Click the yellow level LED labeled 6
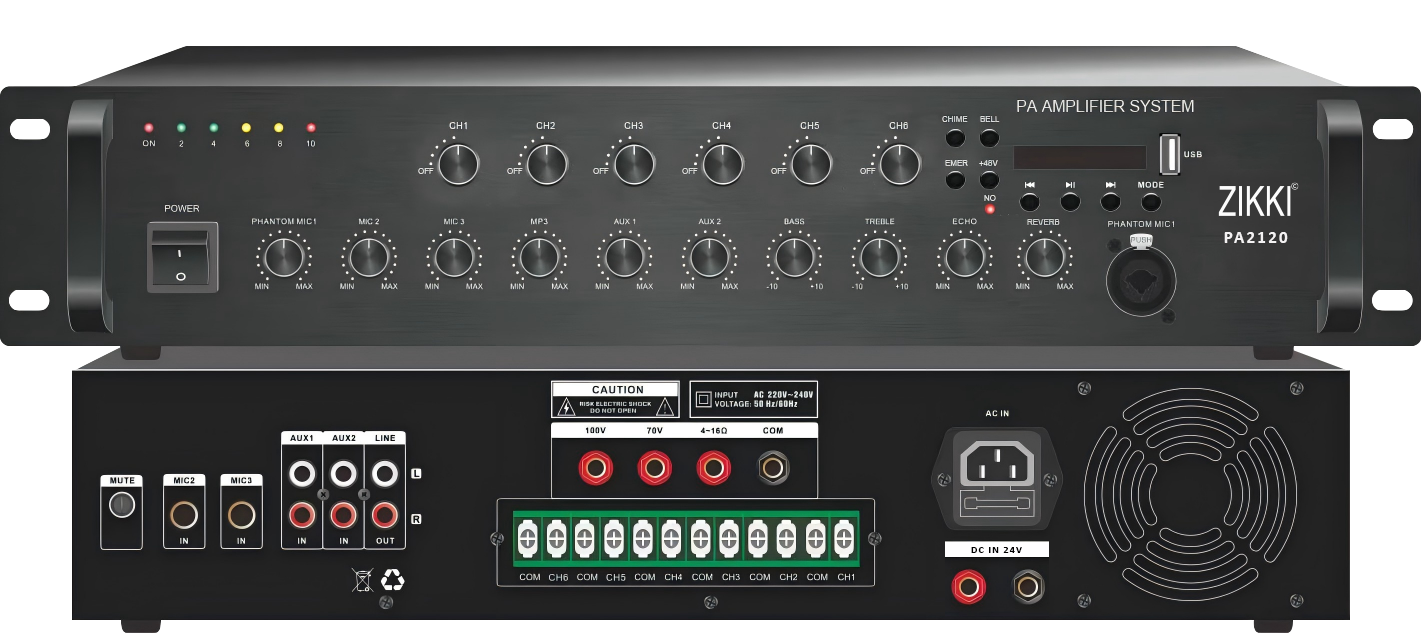This screenshot has width=1422, height=633. [x=246, y=128]
